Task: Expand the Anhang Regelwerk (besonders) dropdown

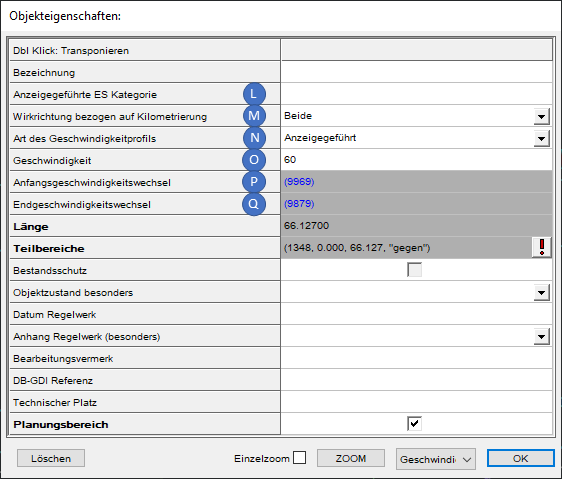Action: (x=541, y=337)
